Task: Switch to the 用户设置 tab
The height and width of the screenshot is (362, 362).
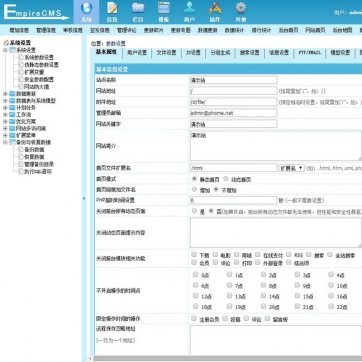Action: point(137,53)
